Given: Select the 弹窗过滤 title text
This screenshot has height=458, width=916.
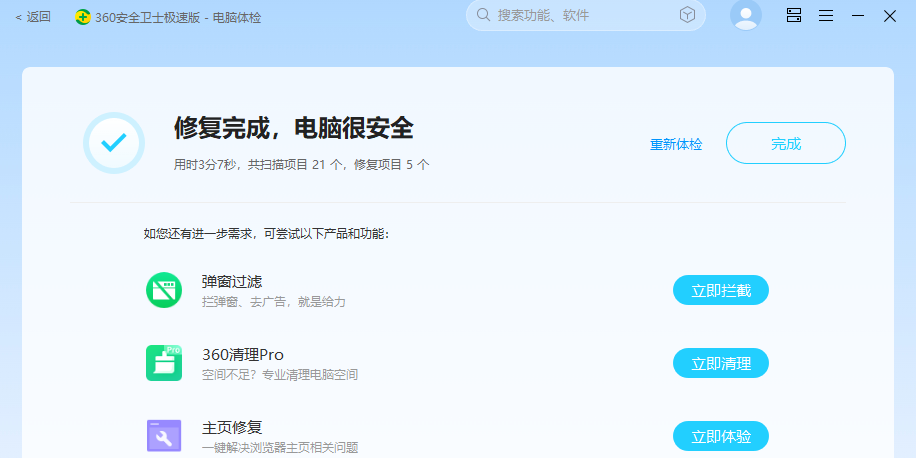Looking at the screenshot, I should click(x=232, y=281).
